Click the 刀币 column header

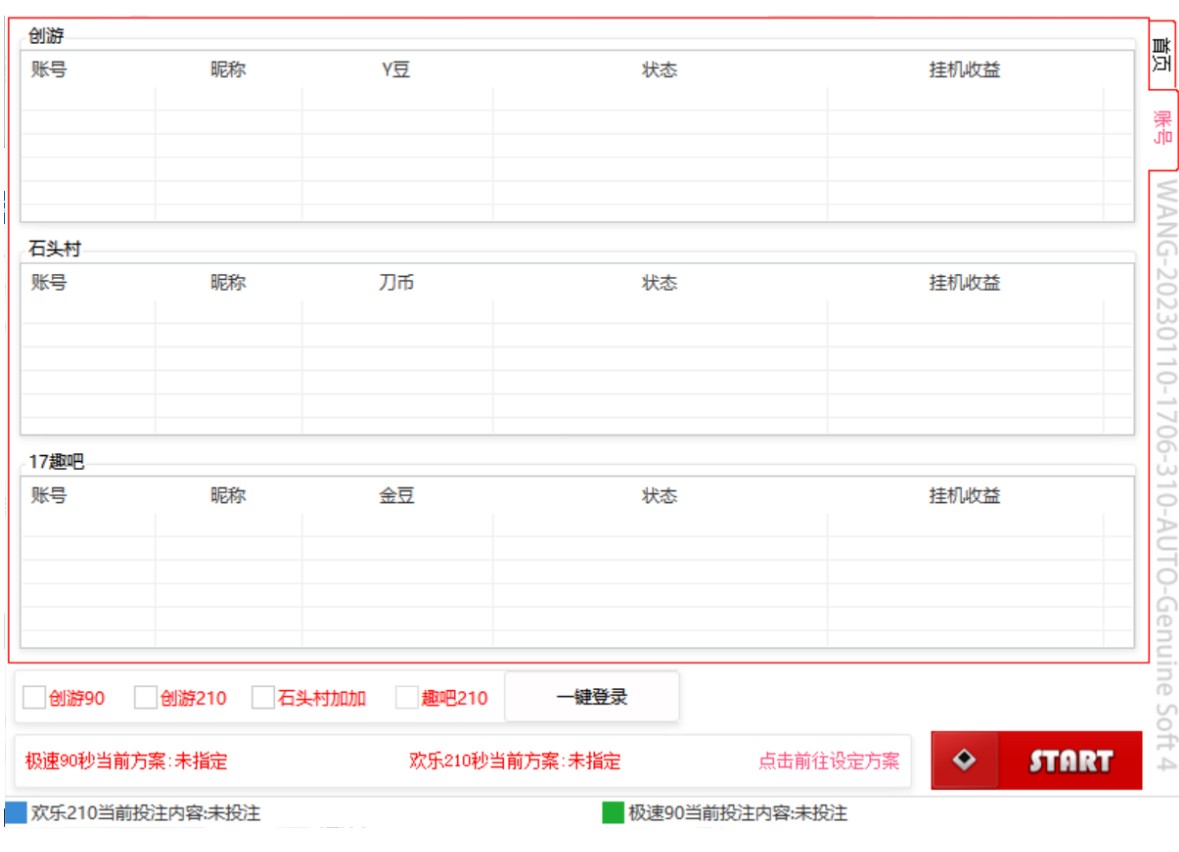click(396, 283)
